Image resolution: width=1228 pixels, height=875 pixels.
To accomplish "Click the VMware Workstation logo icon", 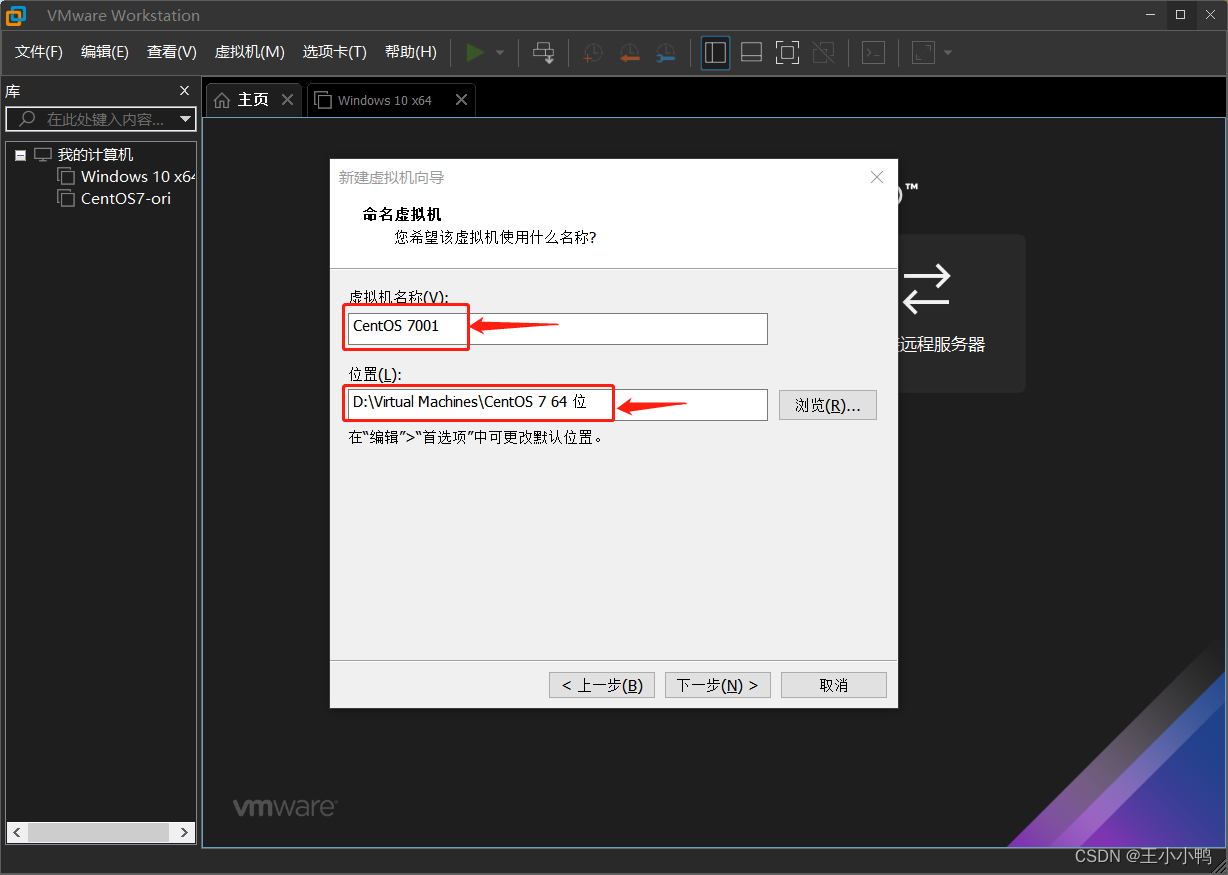I will click(16, 15).
